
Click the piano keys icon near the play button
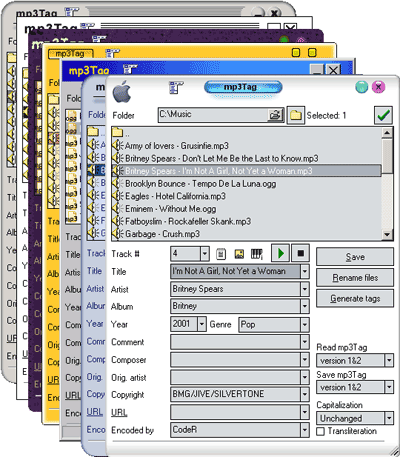257,254
